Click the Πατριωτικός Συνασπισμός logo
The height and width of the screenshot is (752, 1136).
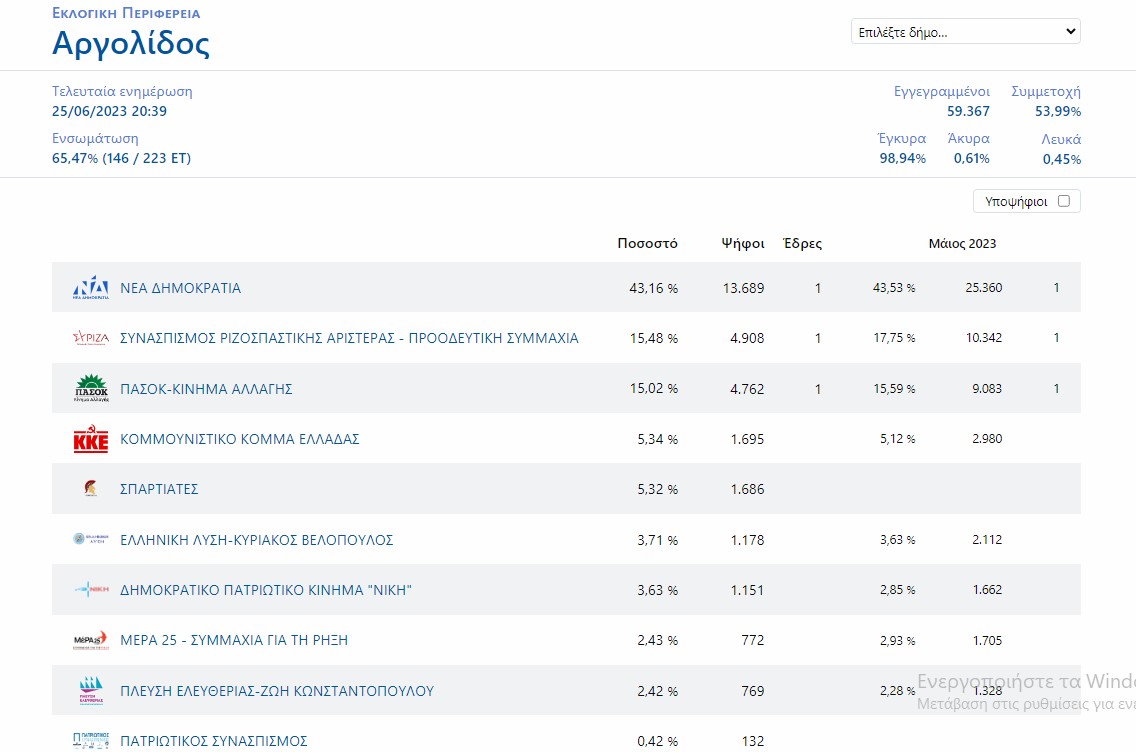pyautogui.click(x=91, y=741)
